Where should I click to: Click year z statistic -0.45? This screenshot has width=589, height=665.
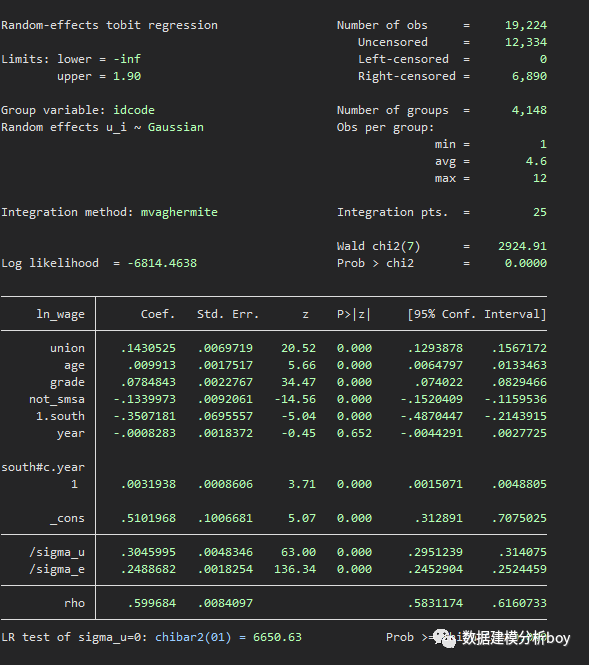299,433
